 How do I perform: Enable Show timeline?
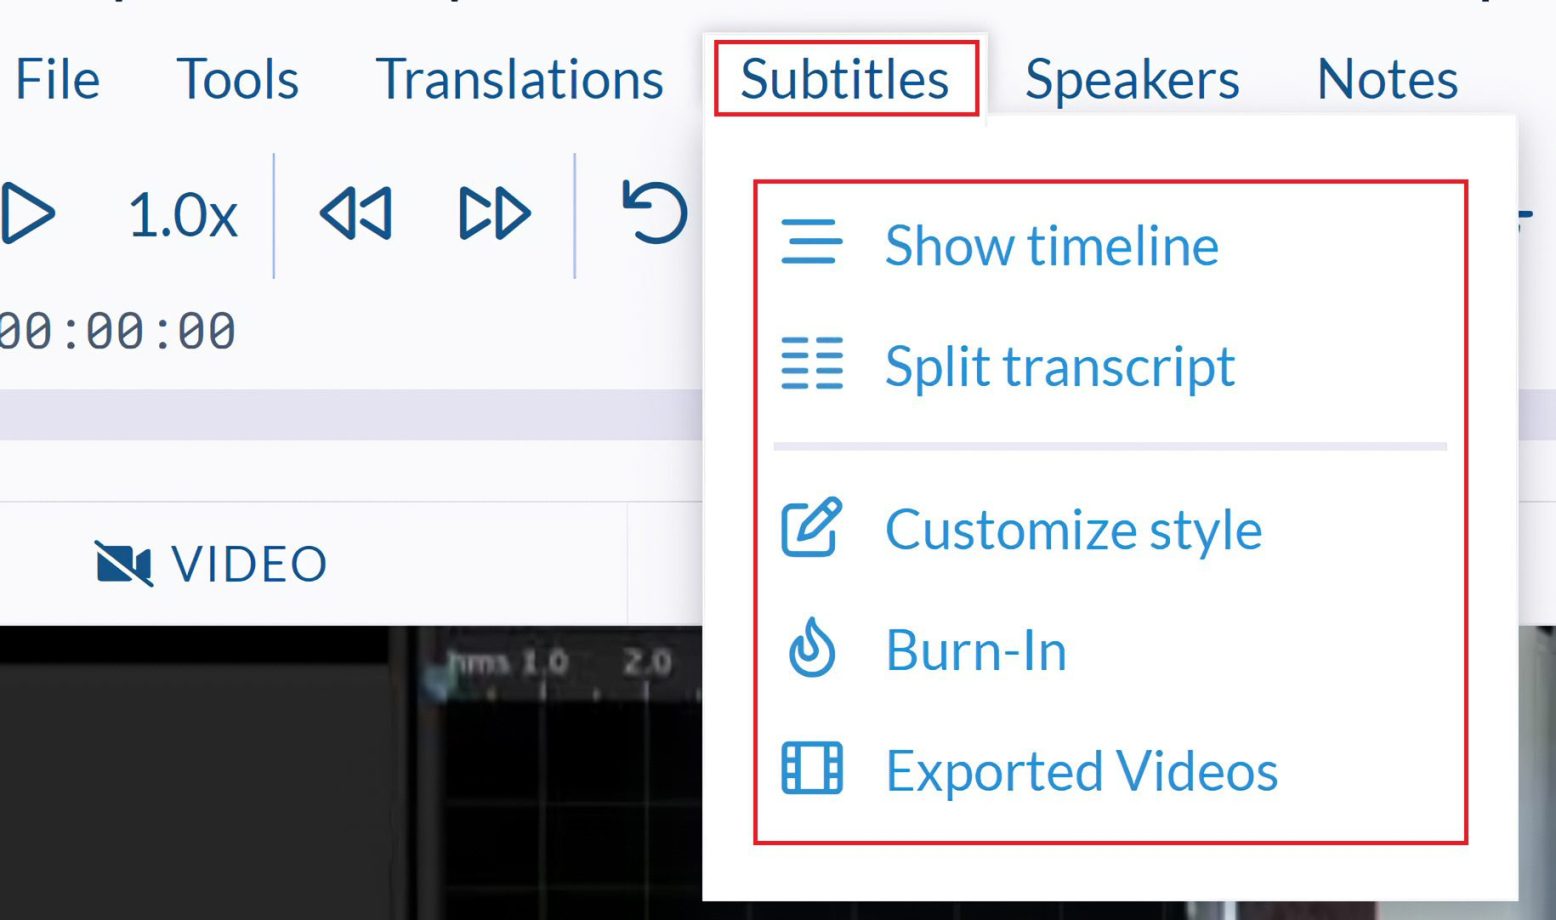(1050, 244)
